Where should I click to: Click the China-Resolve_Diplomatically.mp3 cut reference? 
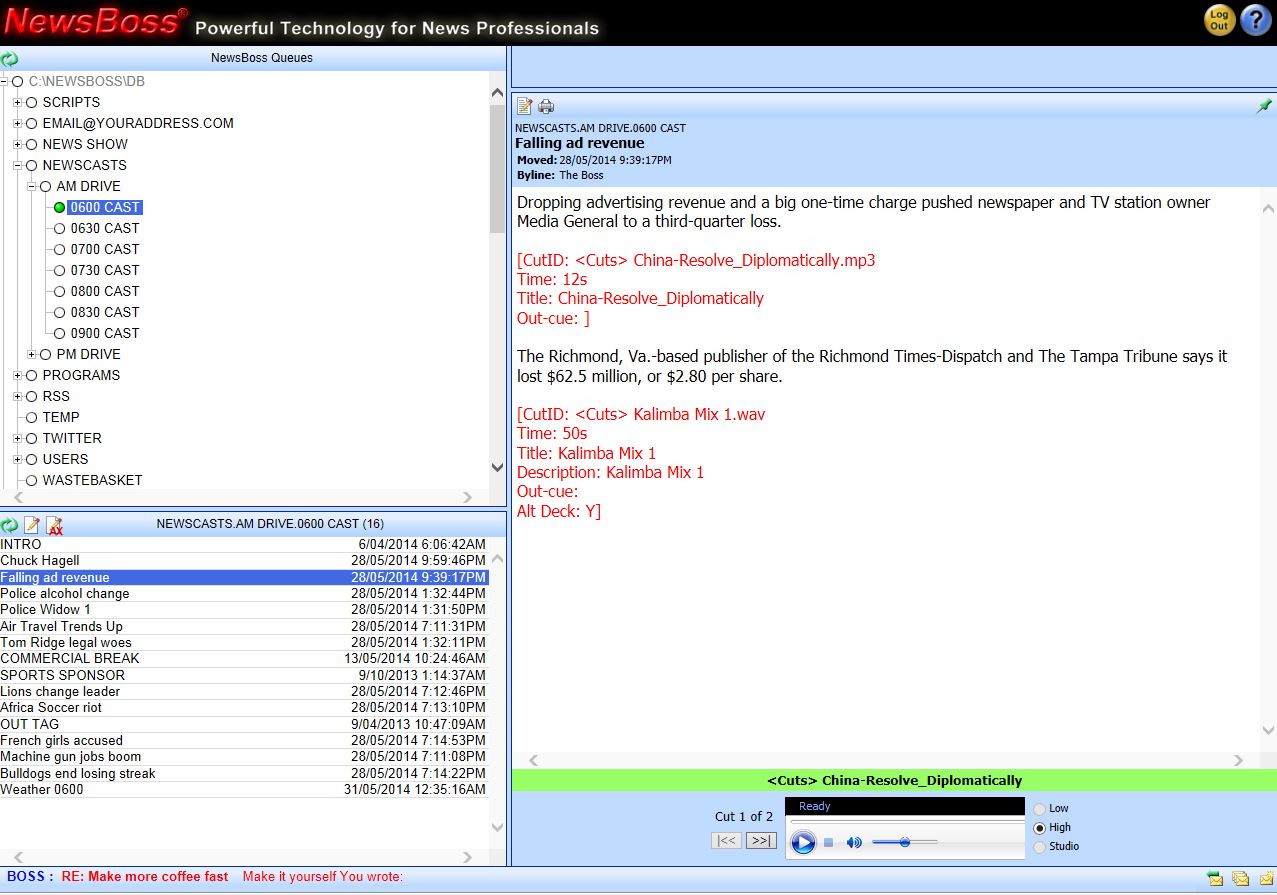696,260
